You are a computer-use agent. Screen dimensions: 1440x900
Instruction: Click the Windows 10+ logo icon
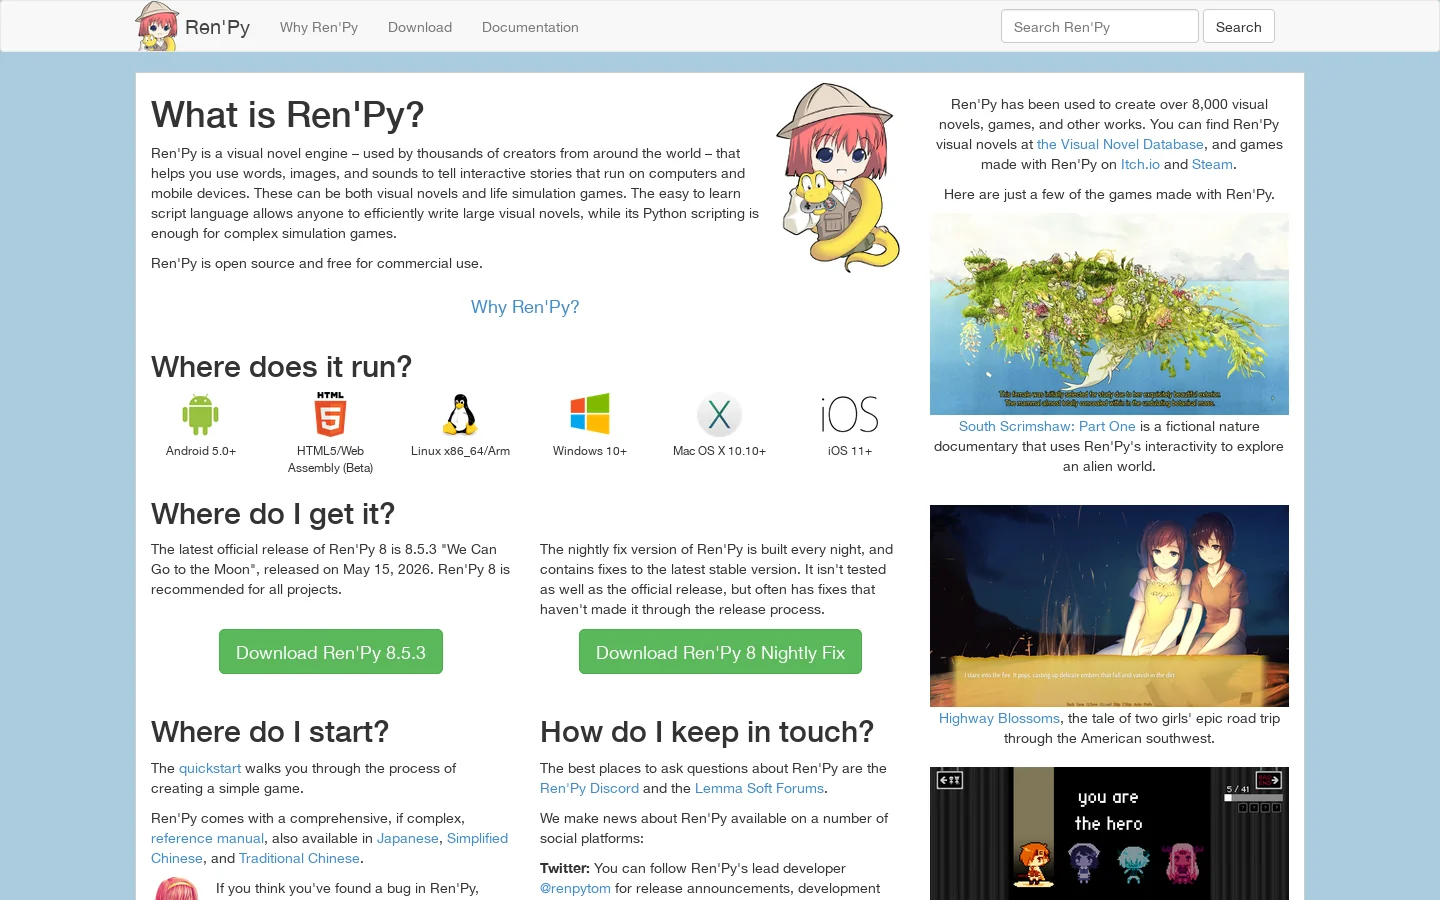pyautogui.click(x=590, y=414)
